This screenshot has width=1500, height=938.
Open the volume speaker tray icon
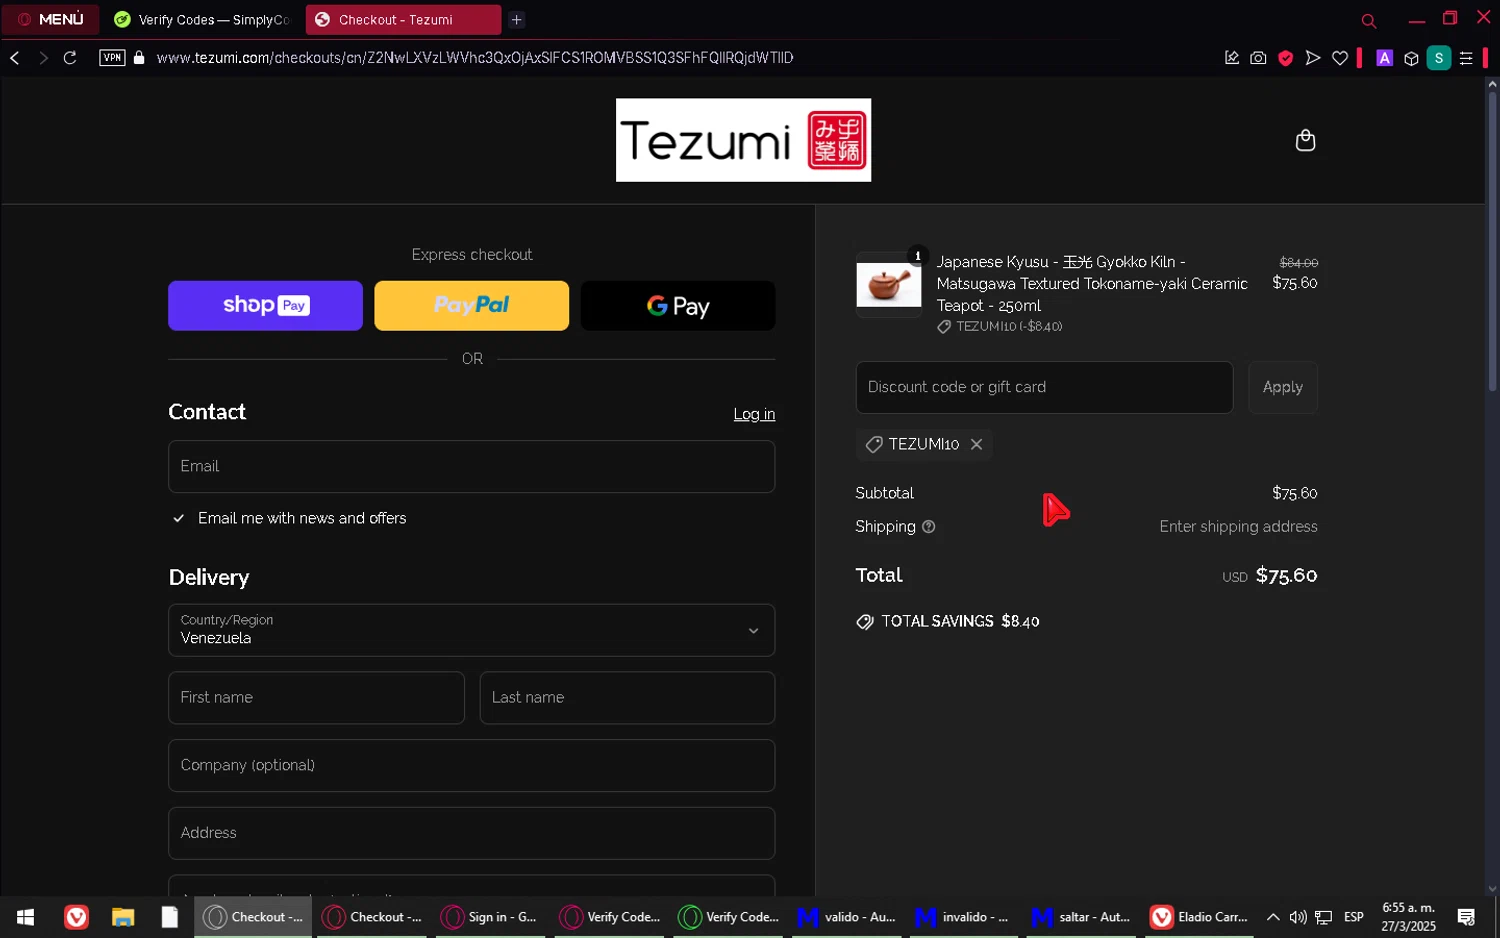1298,917
